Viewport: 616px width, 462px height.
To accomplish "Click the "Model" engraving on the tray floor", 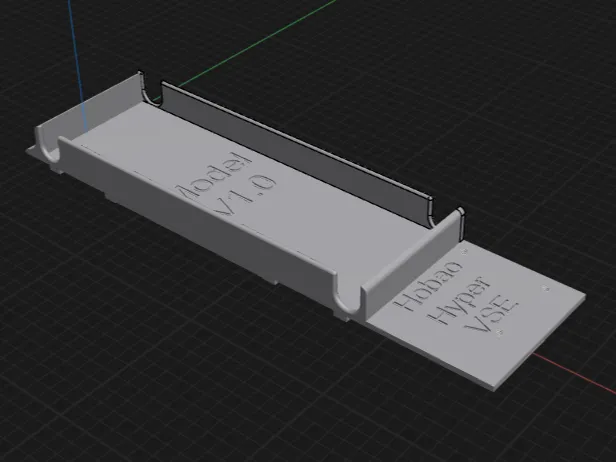I will [214, 175].
